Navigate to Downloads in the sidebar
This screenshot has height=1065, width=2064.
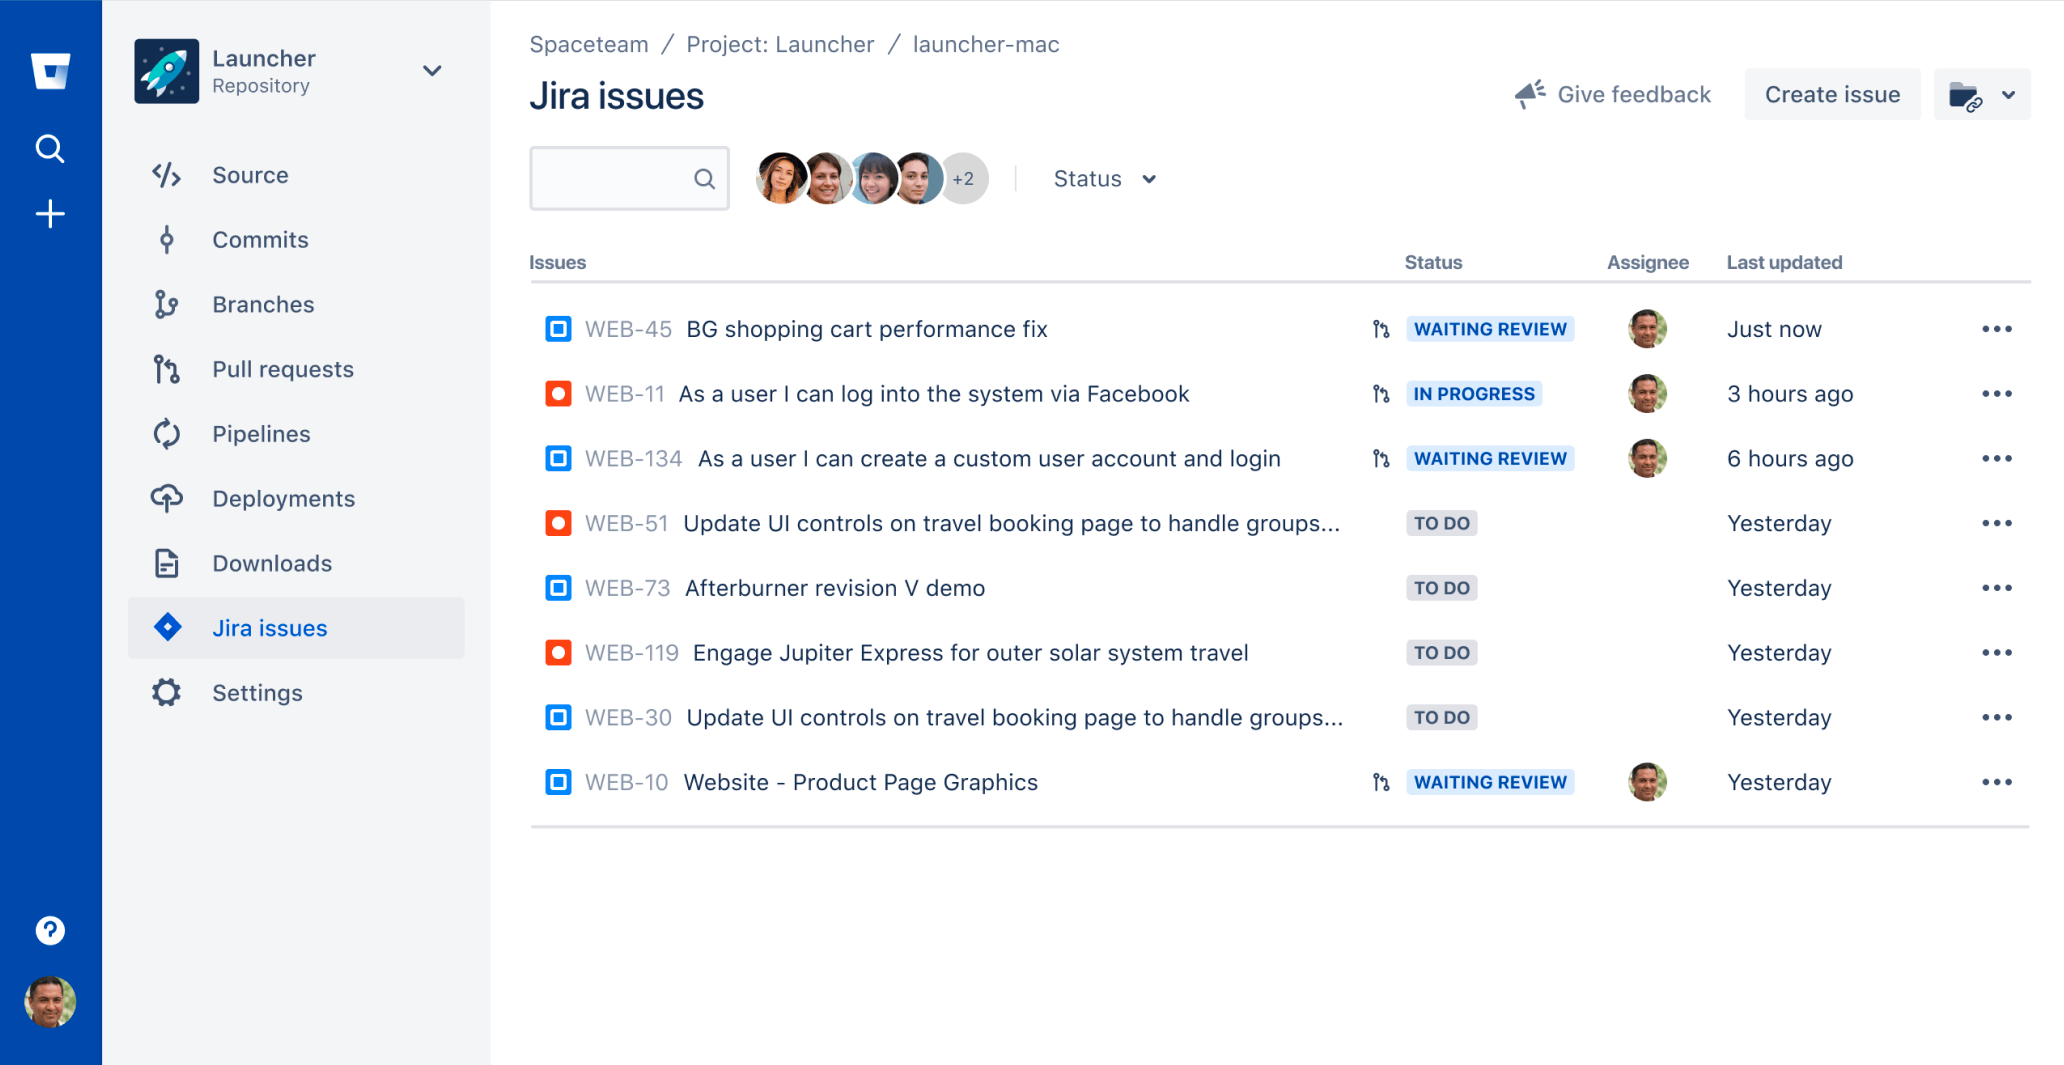(x=166, y=563)
